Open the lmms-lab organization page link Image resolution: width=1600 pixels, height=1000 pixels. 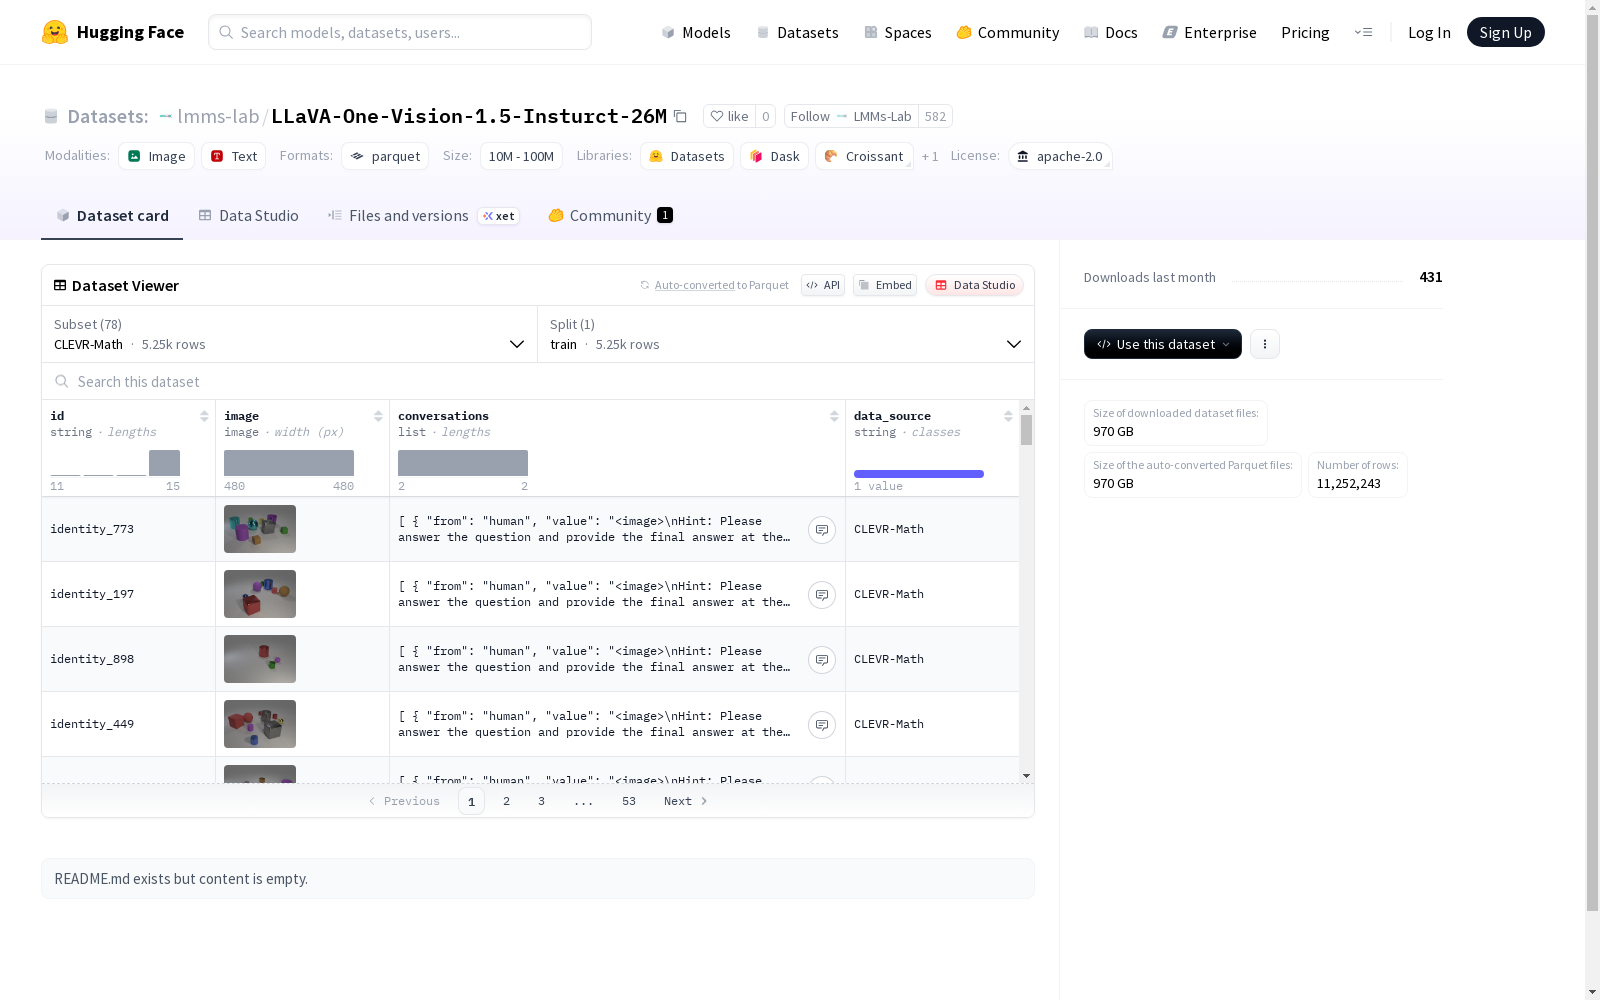click(218, 116)
